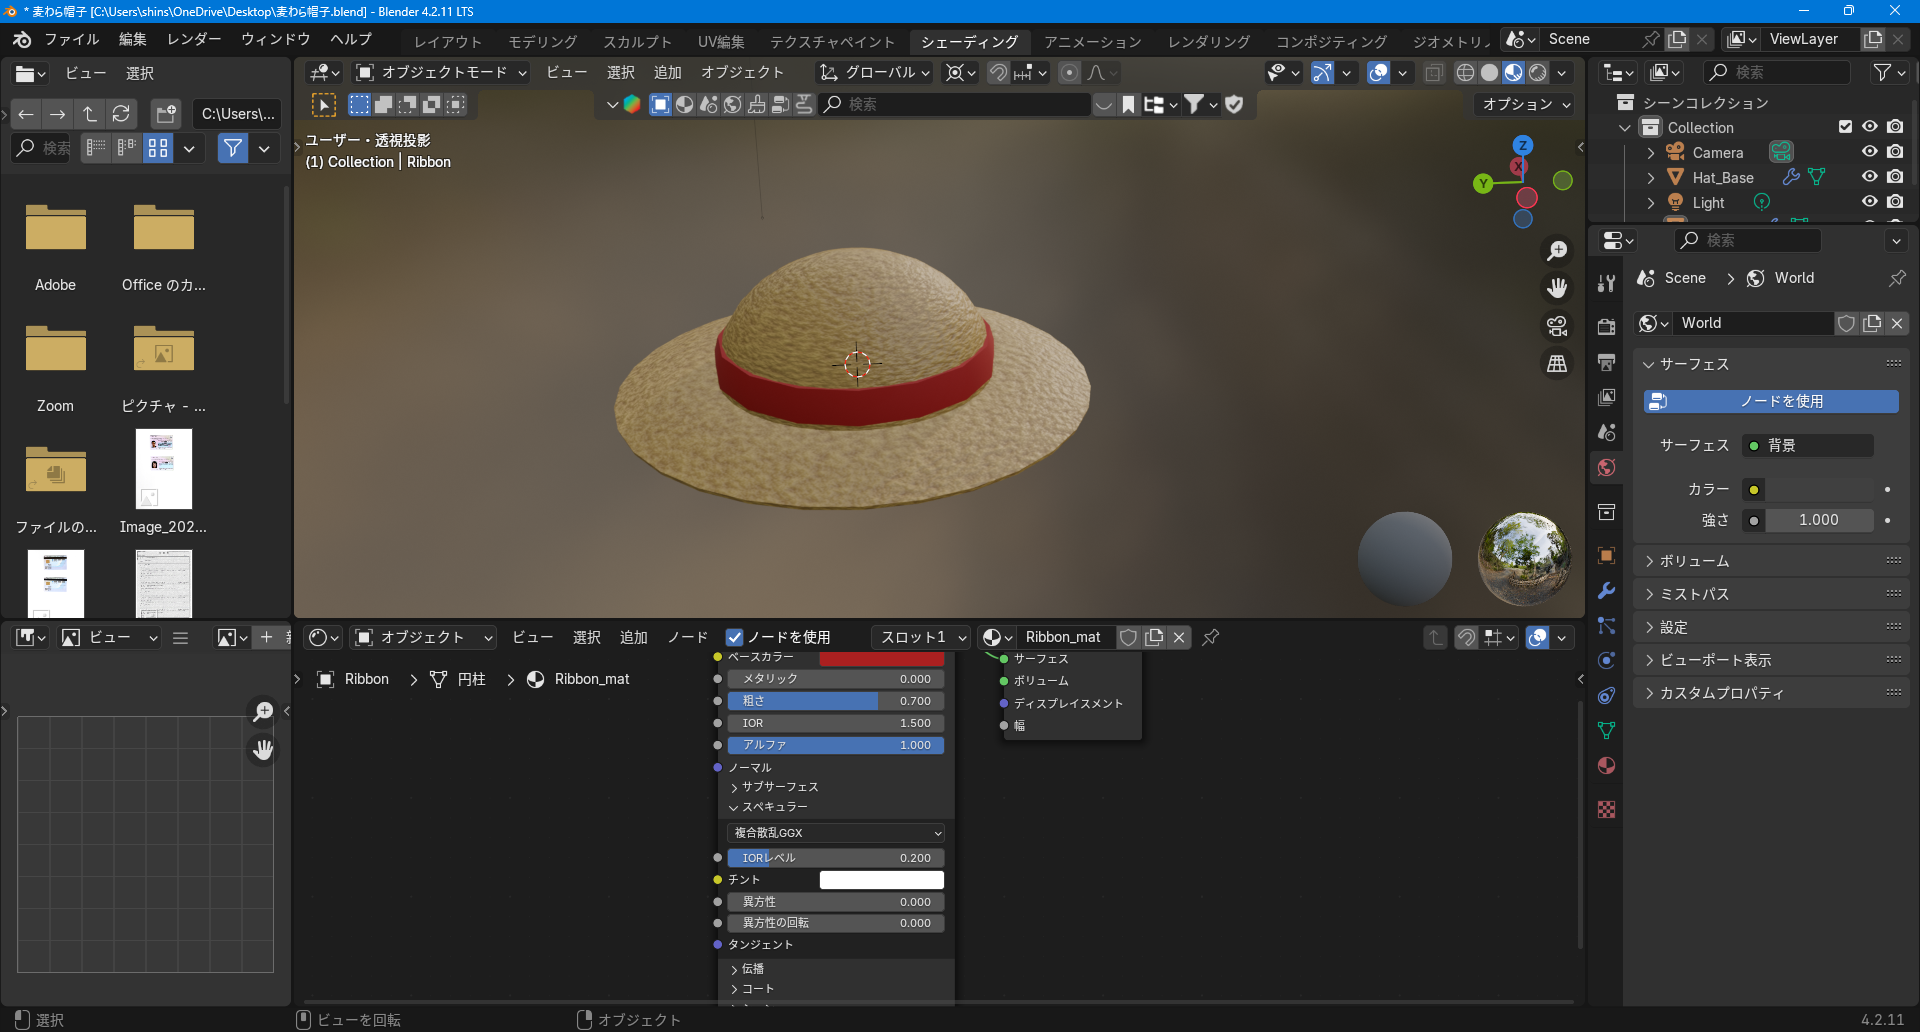This screenshot has height=1032, width=1920.
Task: Open the Add menu in node editor
Action: pyautogui.click(x=633, y=637)
